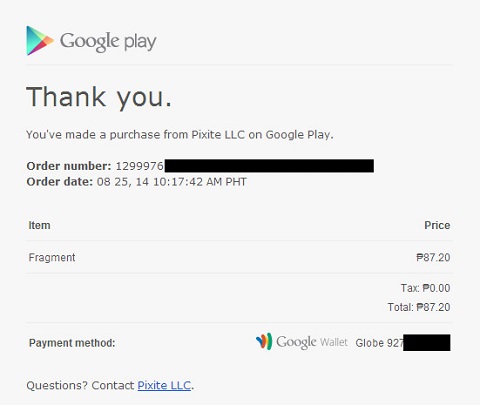The height and width of the screenshot is (405, 480).
Task: Select the Payment method label
Action: coord(72,343)
